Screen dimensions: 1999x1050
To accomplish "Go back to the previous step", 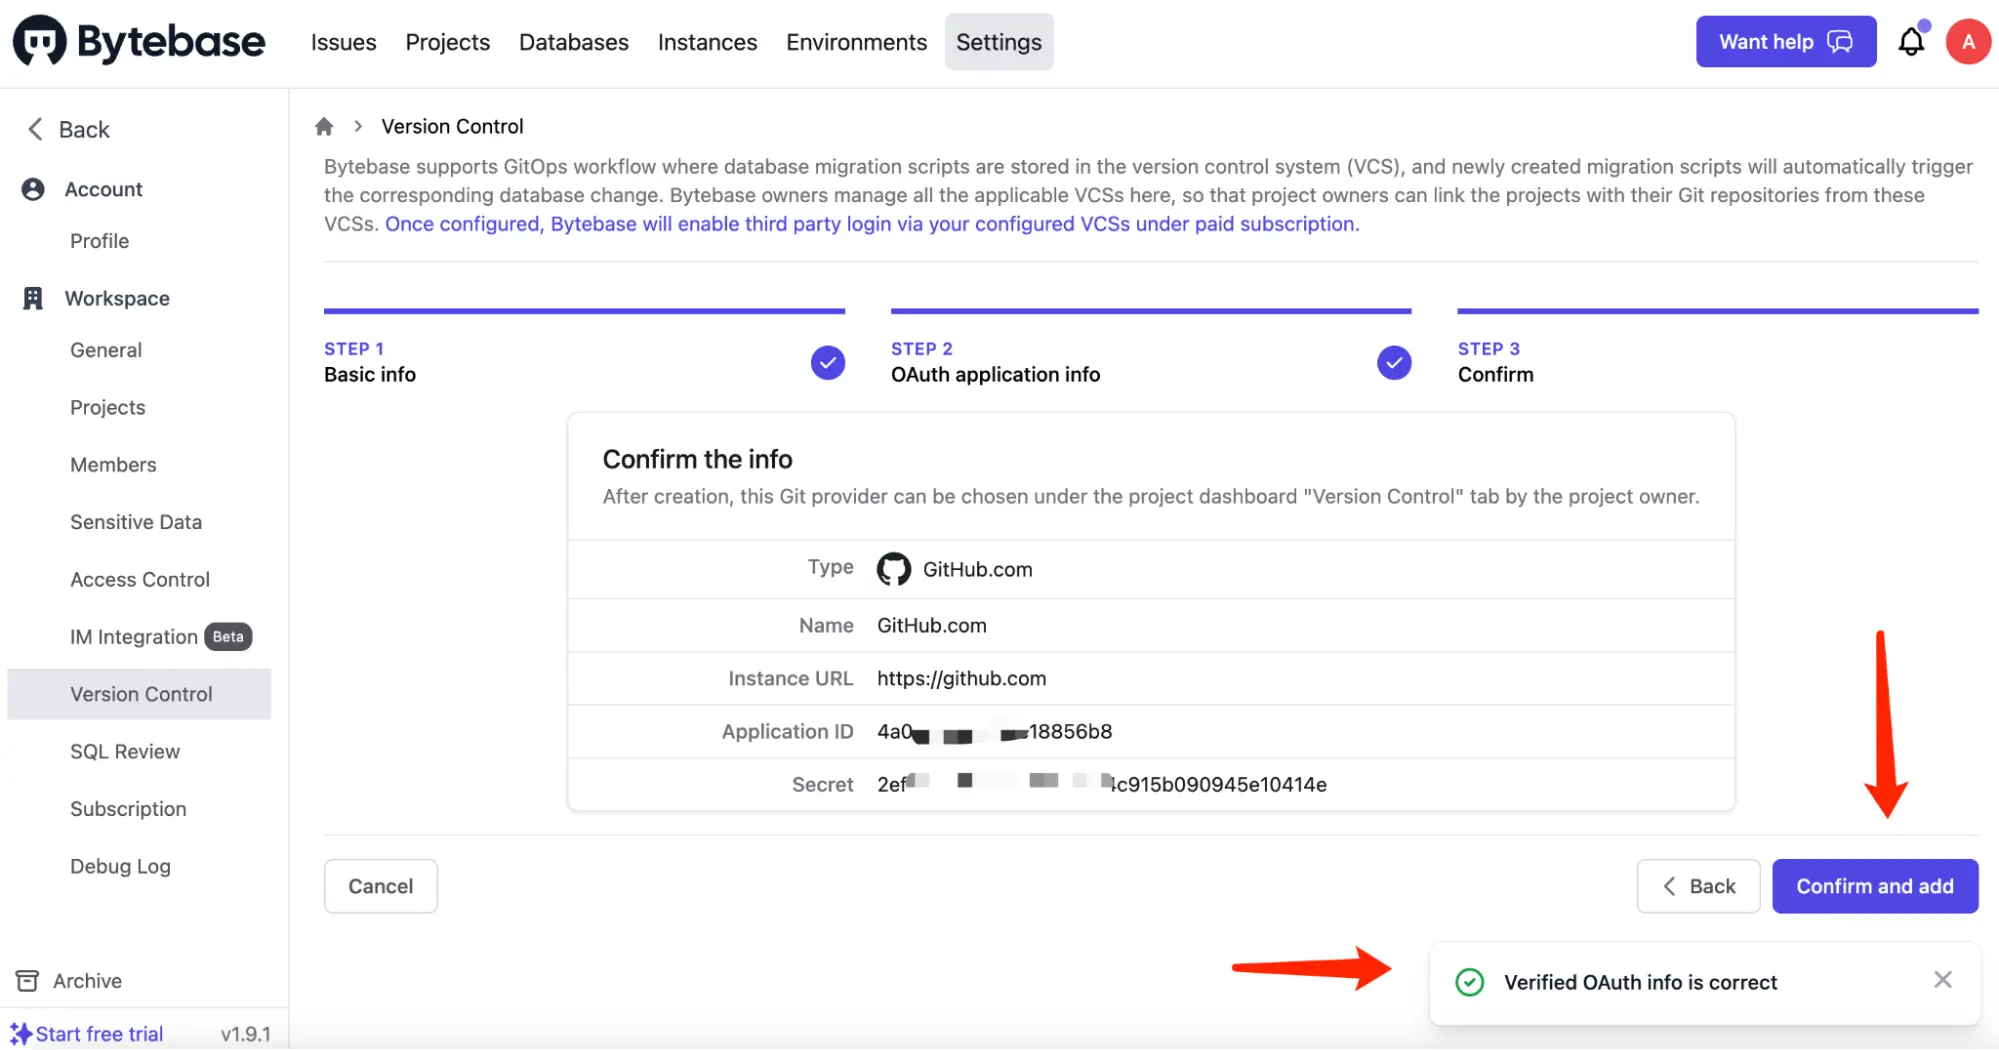I will click(1698, 886).
